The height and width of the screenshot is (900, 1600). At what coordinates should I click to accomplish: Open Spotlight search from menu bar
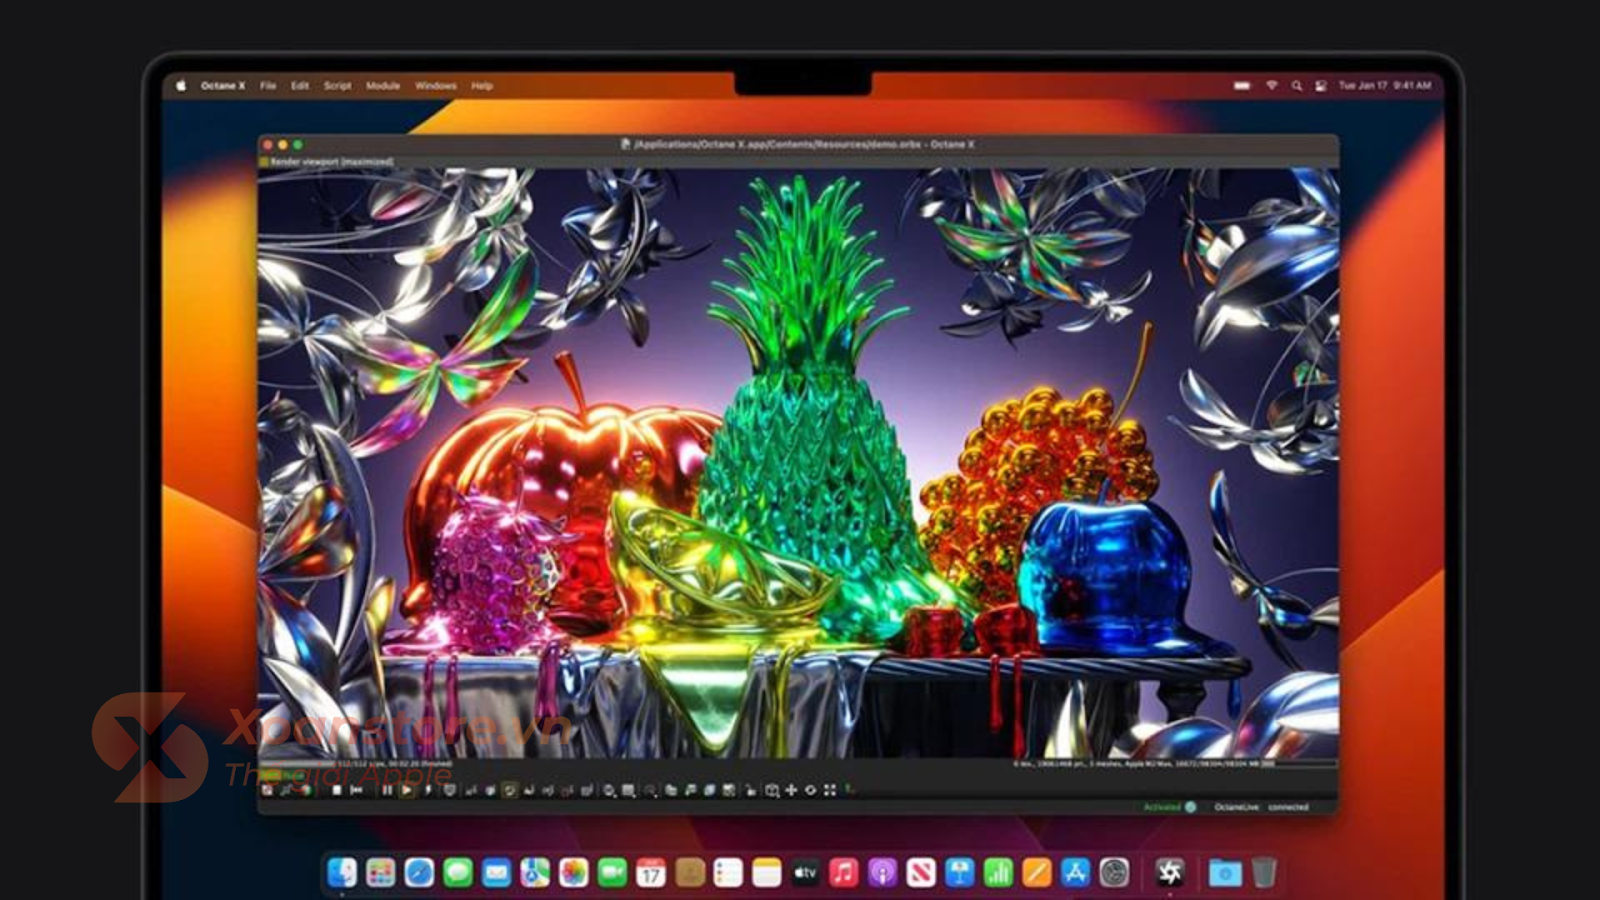(x=1297, y=86)
